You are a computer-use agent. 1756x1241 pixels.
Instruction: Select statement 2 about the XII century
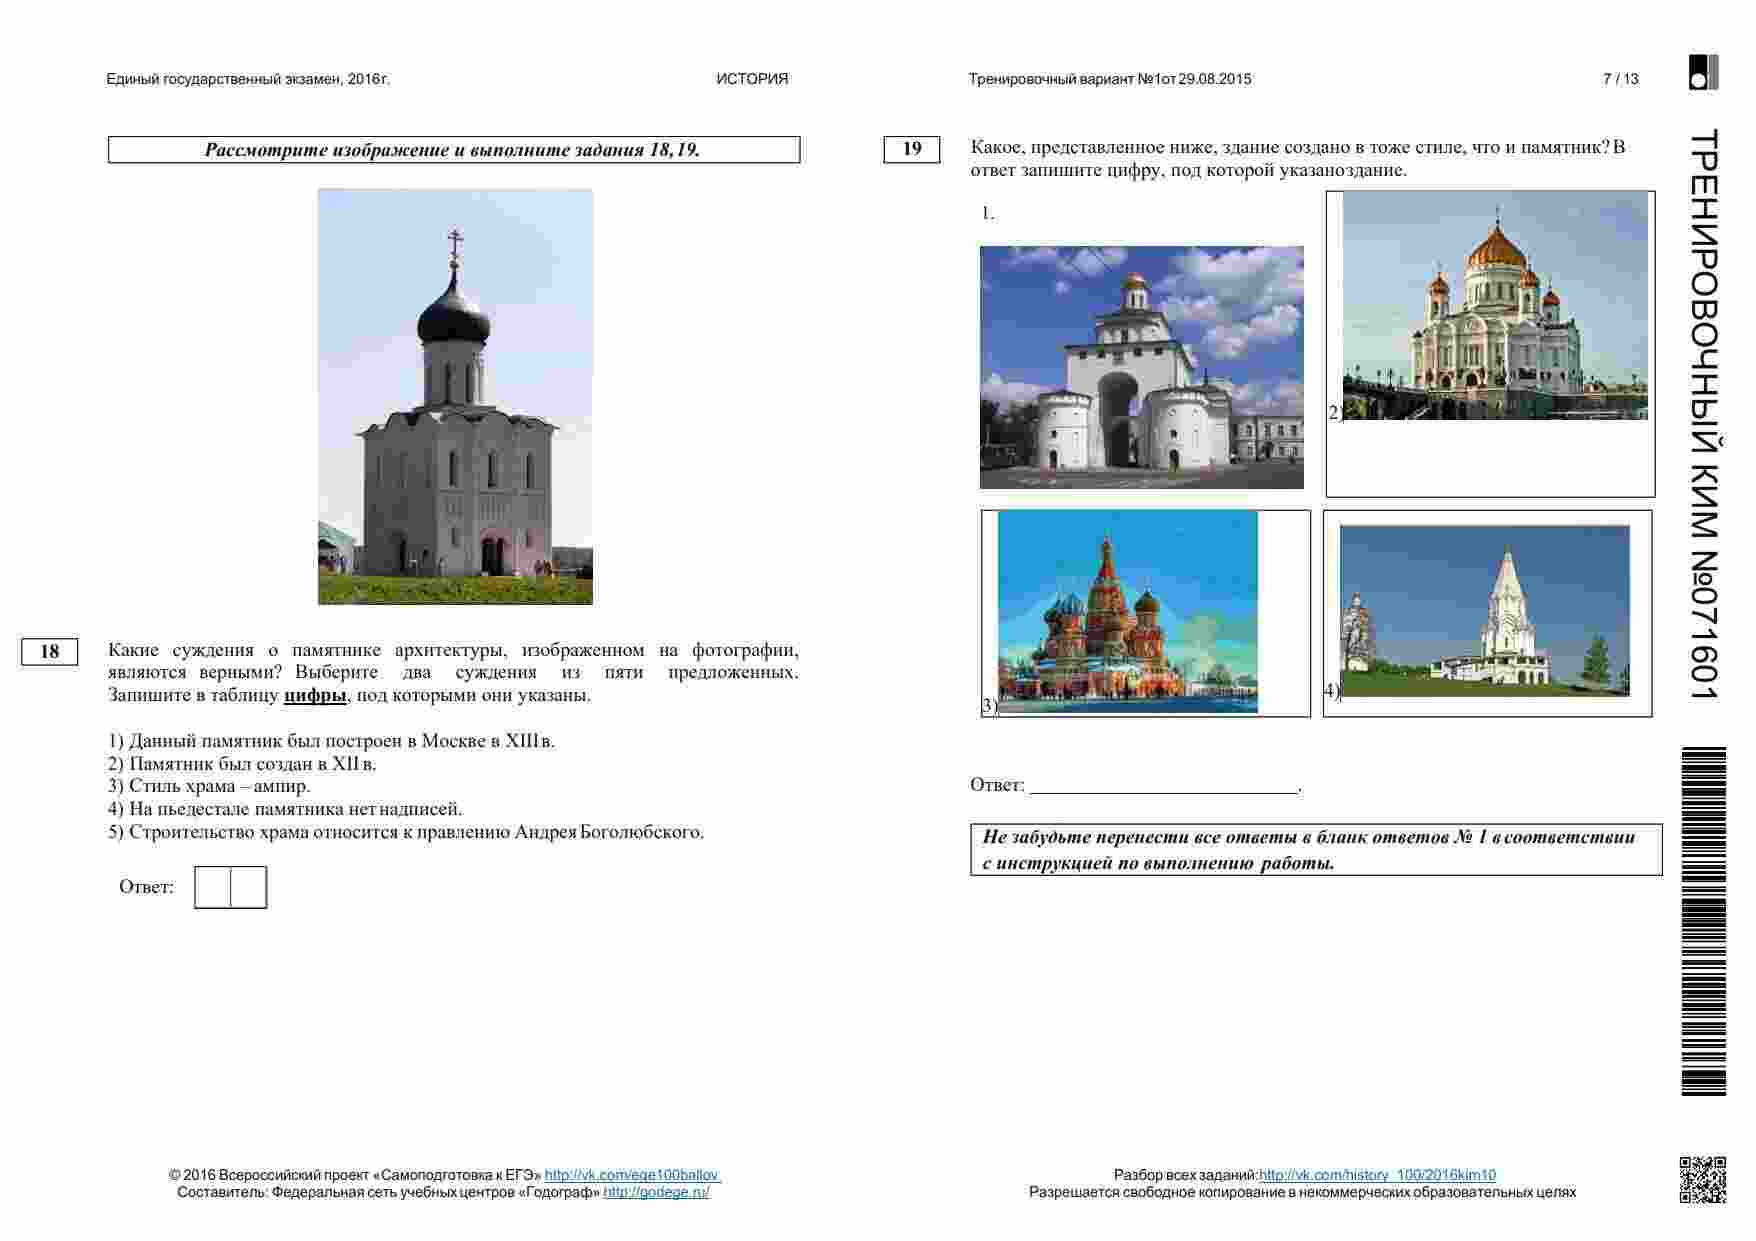(242, 764)
